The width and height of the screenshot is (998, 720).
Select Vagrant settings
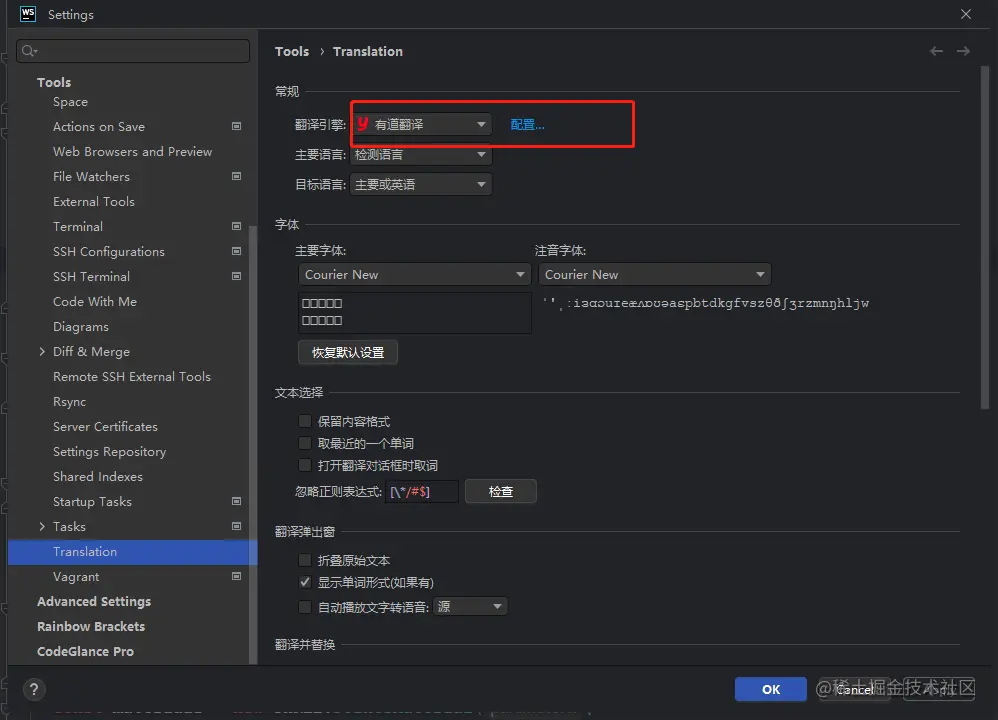tap(76, 577)
